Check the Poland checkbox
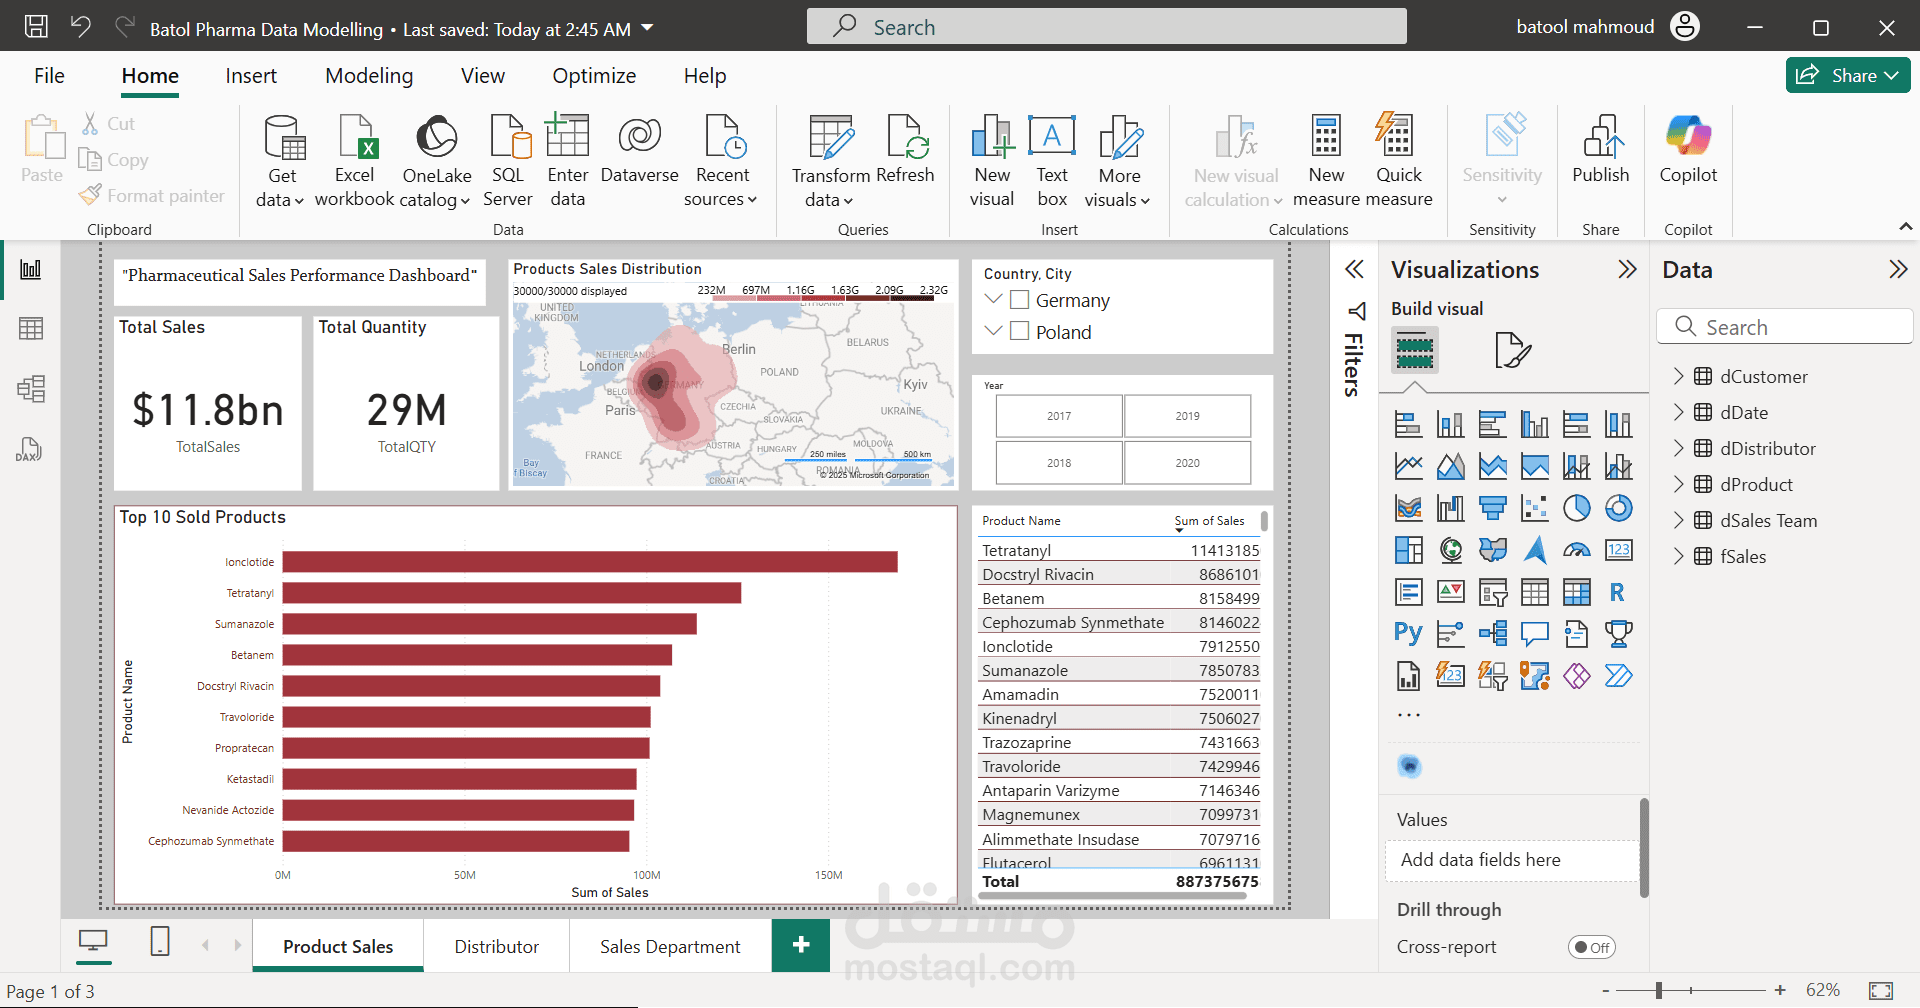Image resolution: width=1920 pixels, height=1008 pixels. pyautogui.click(x=1020, y=331)
